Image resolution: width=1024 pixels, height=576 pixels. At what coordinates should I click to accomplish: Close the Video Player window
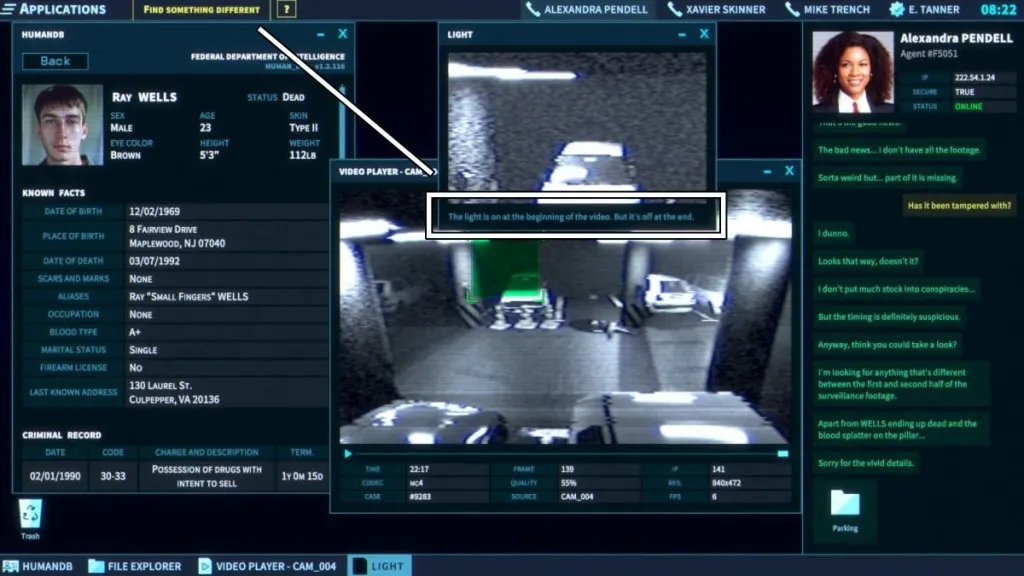pyautogui.click(x=789, y=171)
